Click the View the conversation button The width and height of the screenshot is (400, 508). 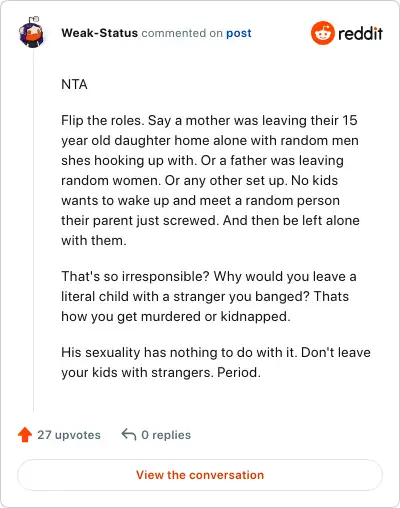pyautogui.click(x=200, y=475)
